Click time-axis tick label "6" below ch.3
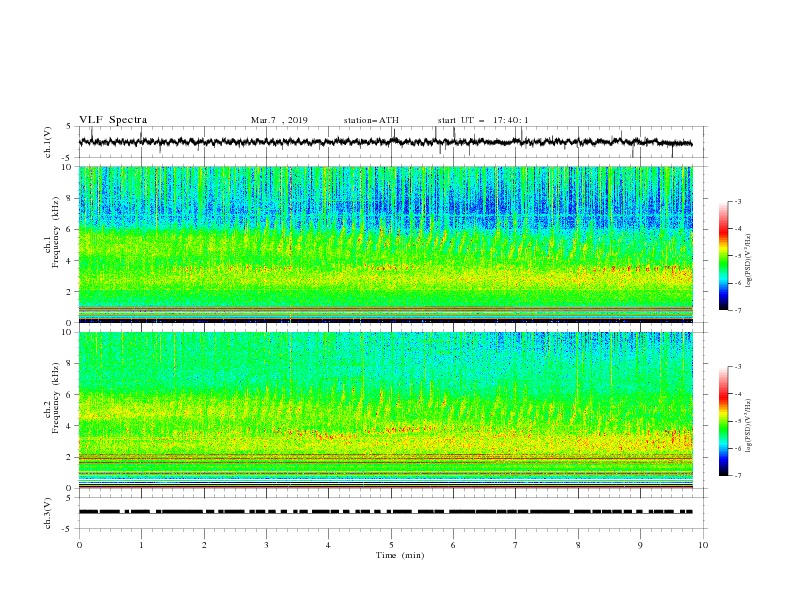The image size is (792, 612). [453, 545]
